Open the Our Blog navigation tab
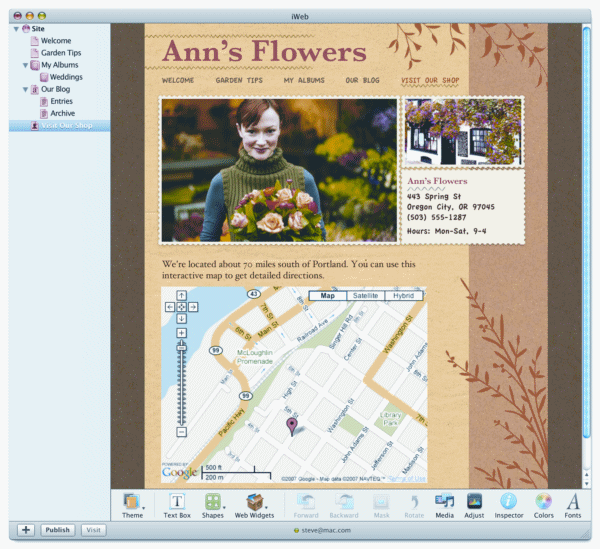This screenshot has width=600, height=549. 362,79
